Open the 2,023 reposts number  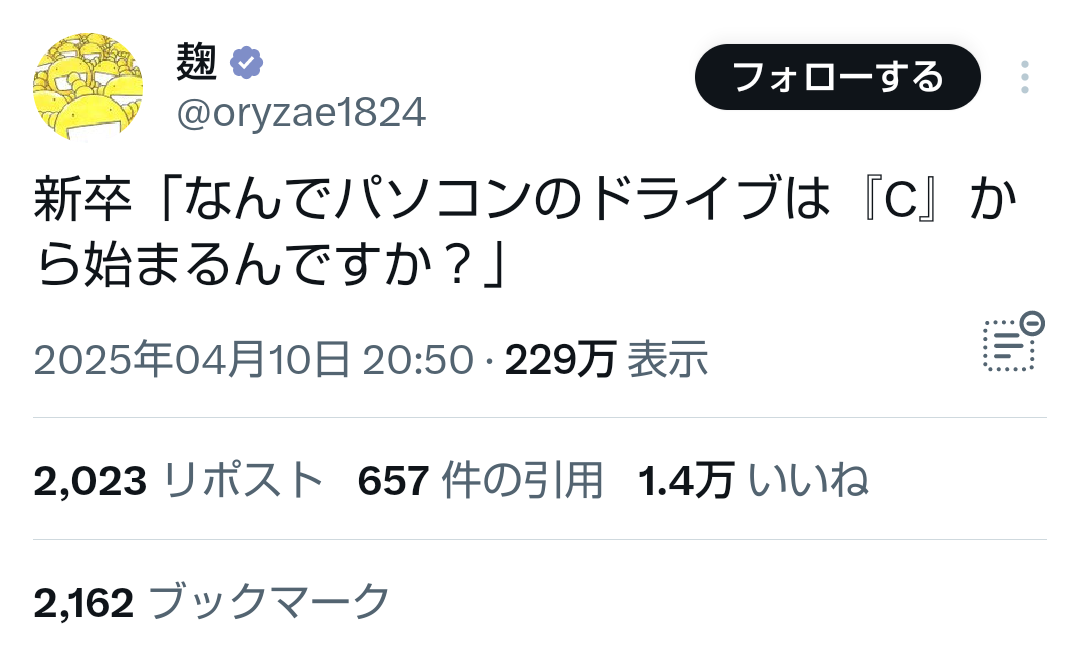[90, 481]
